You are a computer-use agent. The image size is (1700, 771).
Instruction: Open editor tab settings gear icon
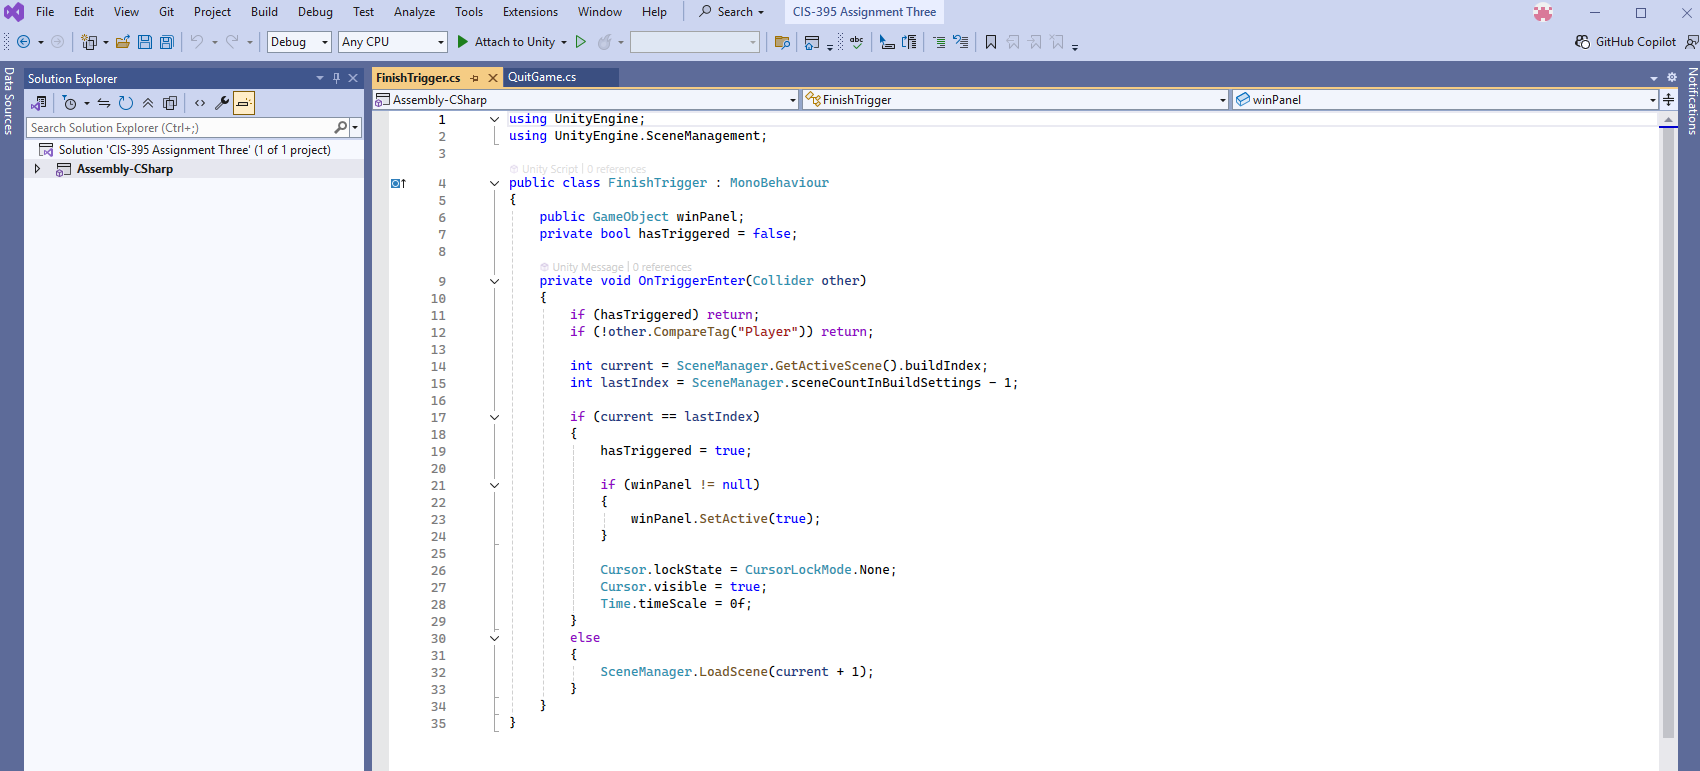click(1671, 78)
